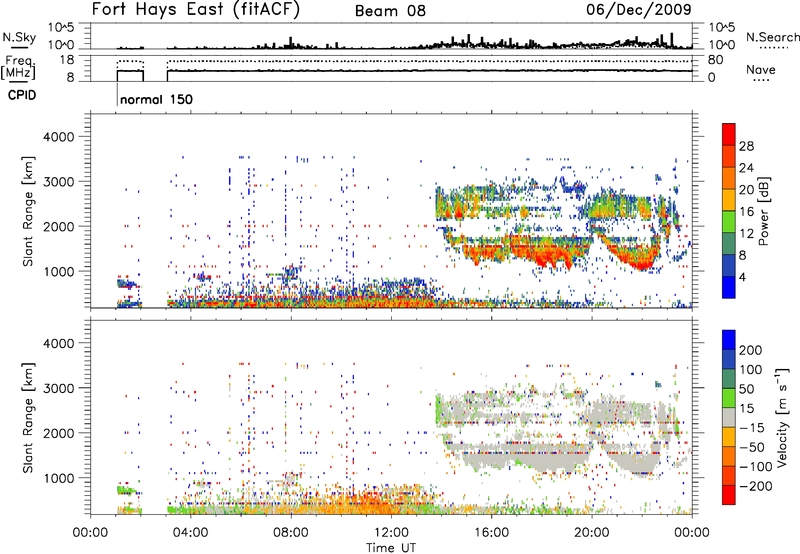The image size is (800, 554).
Task: Click the '20:00' time axis label
Action: (592, 533)
